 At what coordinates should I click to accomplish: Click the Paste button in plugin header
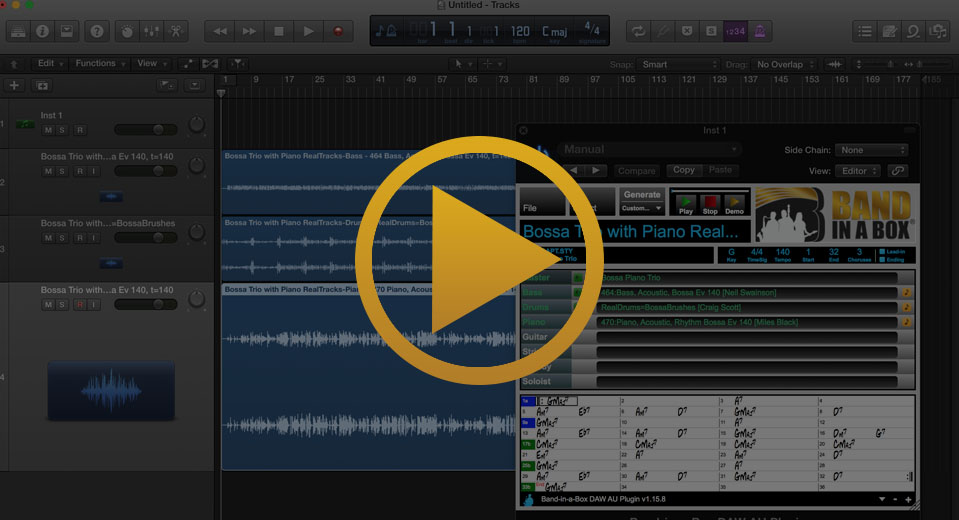click(x=720, y=170)
